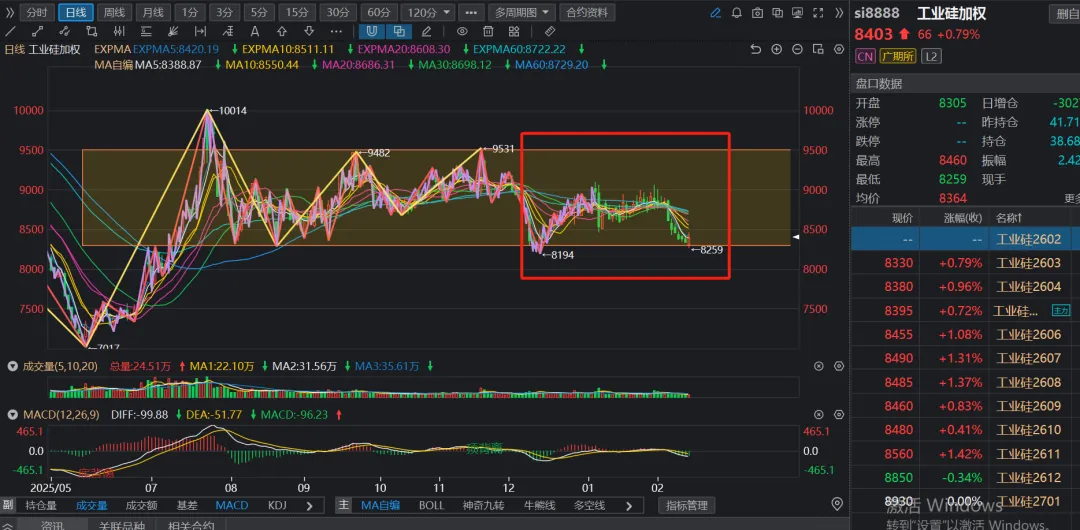Select the straight line drawing tool
The width and height of the screenshot is (1080, 530).
click(10, 31)
